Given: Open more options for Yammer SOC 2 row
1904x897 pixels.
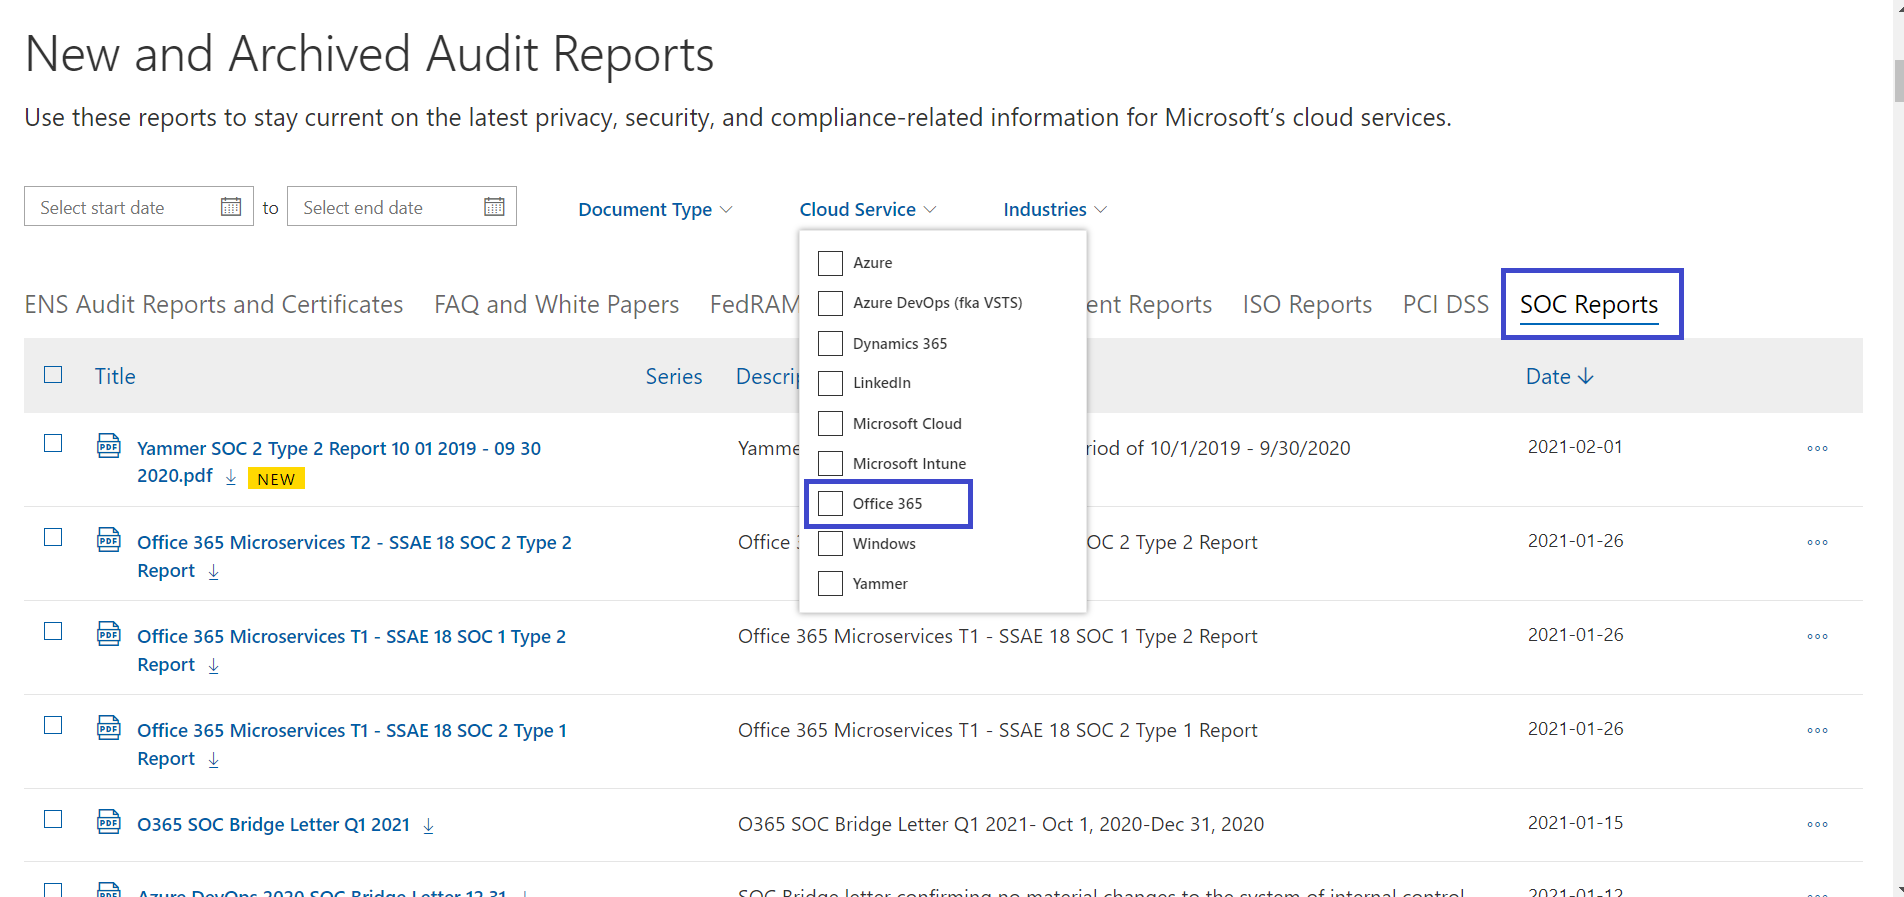Looking at the screenshot, I should coord(1817,449).
